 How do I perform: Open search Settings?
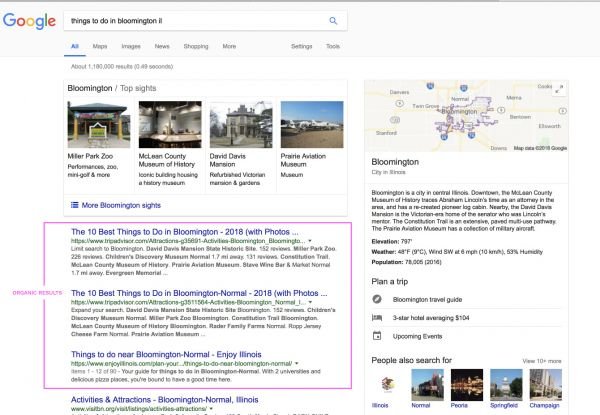[302, 46]
